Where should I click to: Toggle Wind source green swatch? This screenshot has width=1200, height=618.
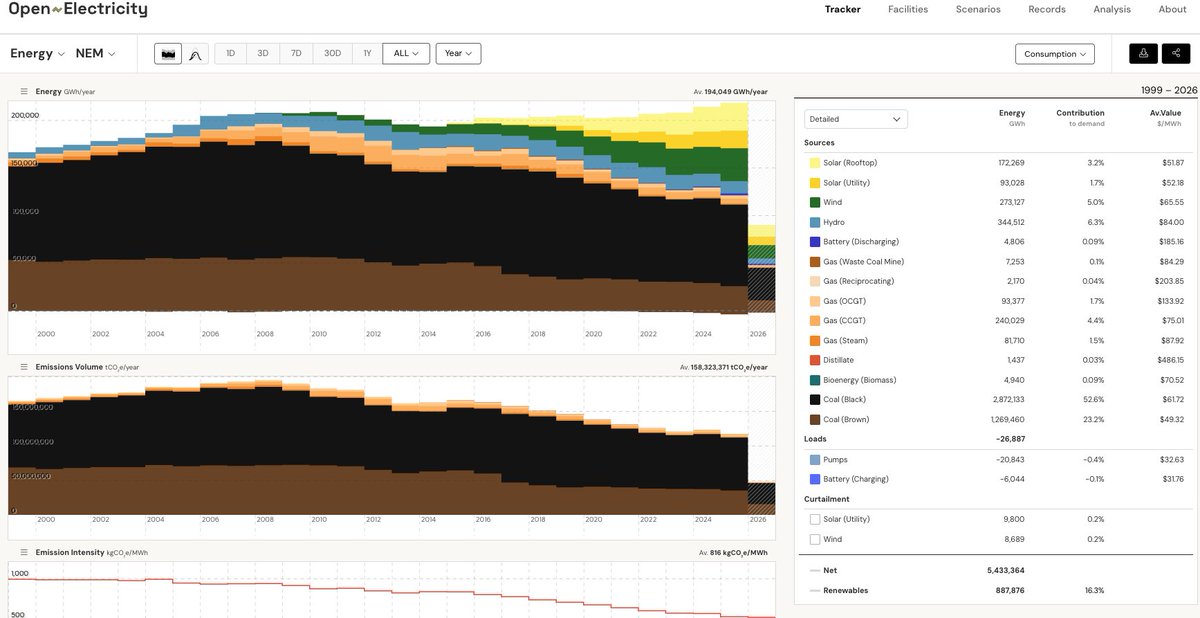click(815, 202)
